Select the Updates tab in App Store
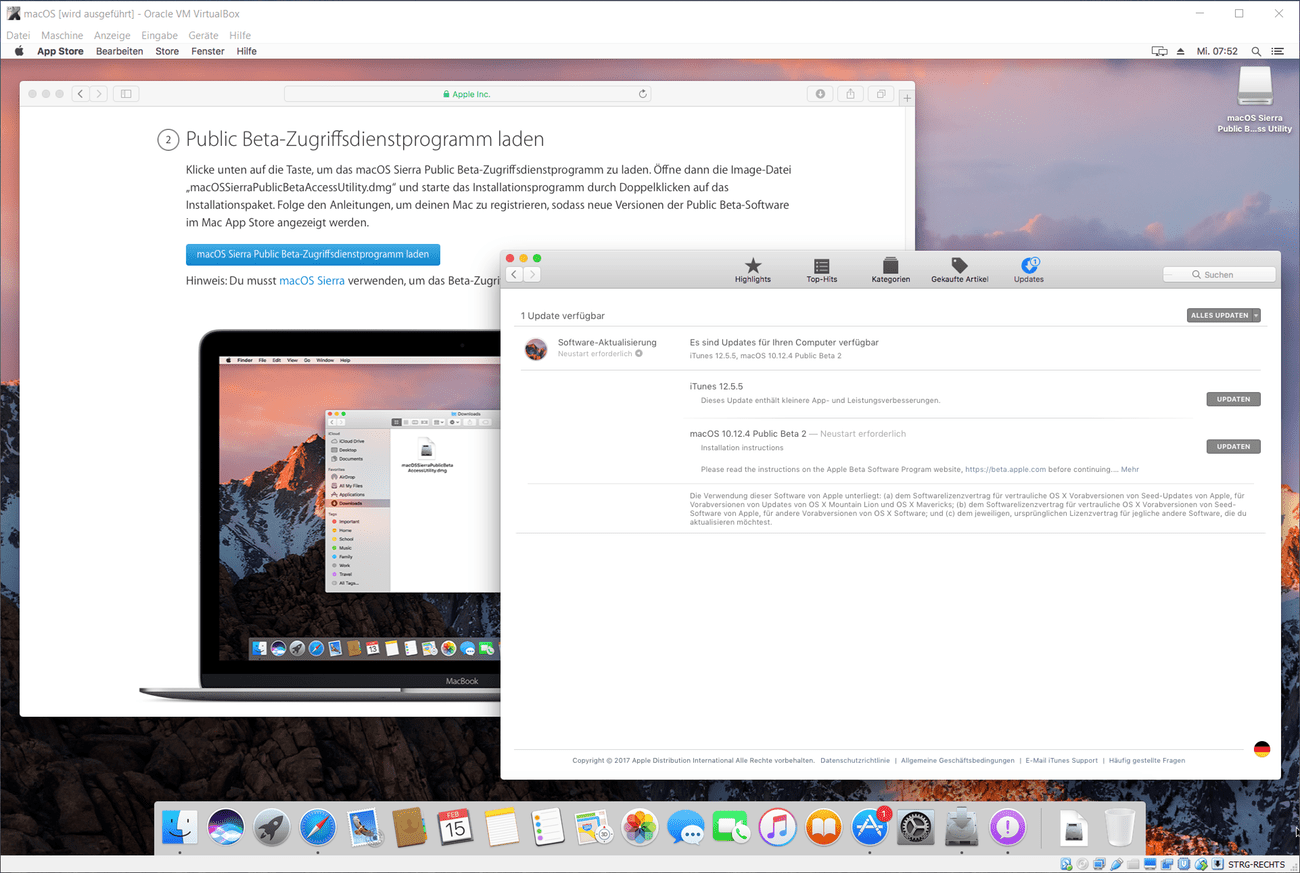Screen dimensions: 1300x873 click(x=1028, y=270)
